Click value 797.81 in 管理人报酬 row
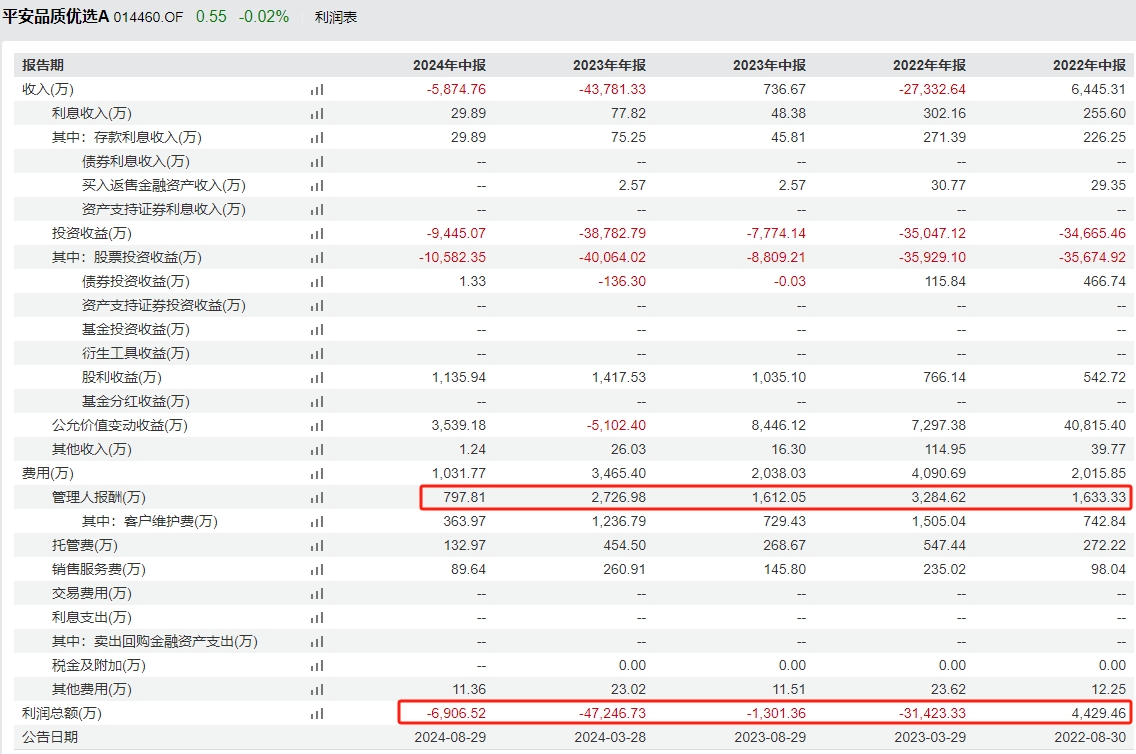The image size is (1136, 754). click(464, 497)
